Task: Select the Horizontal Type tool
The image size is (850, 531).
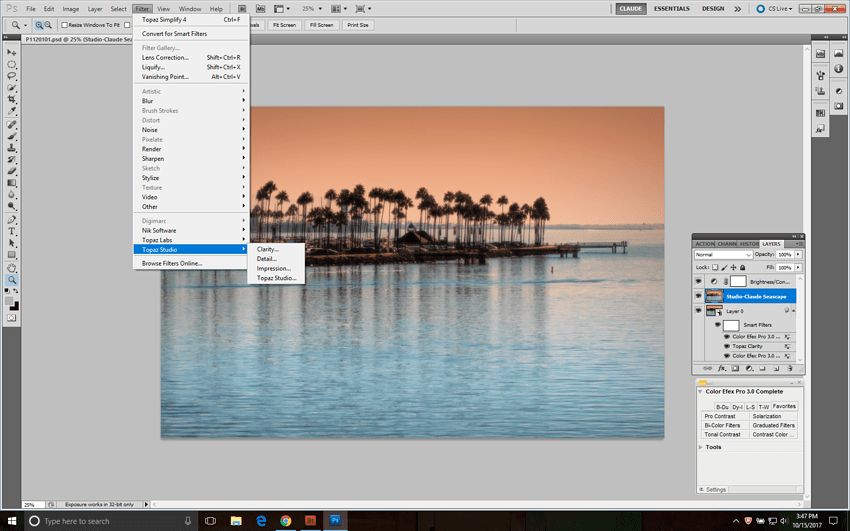Action: (12, 231)
